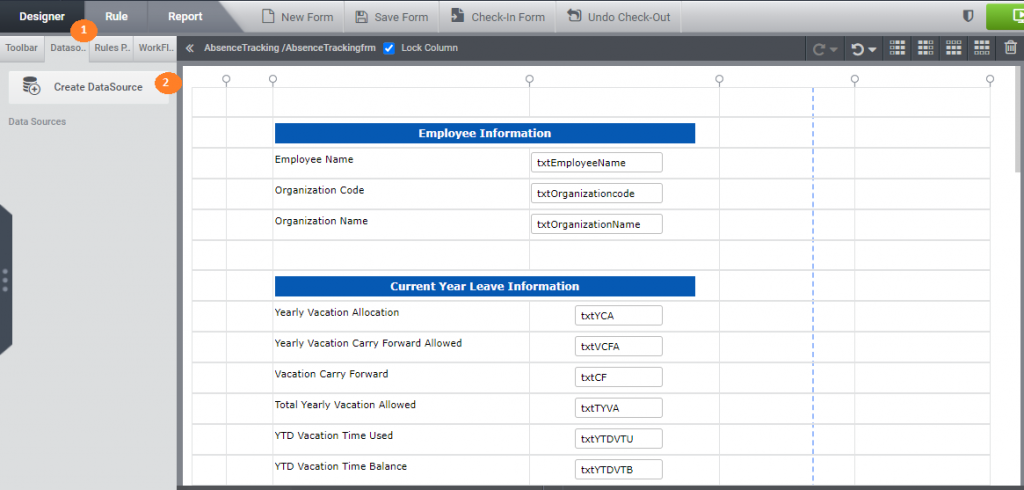Viewport: 1024px width, 490px height.
Task: Click the green preview monitor button
Action: pyautogui.click(x=1005, y=17)
